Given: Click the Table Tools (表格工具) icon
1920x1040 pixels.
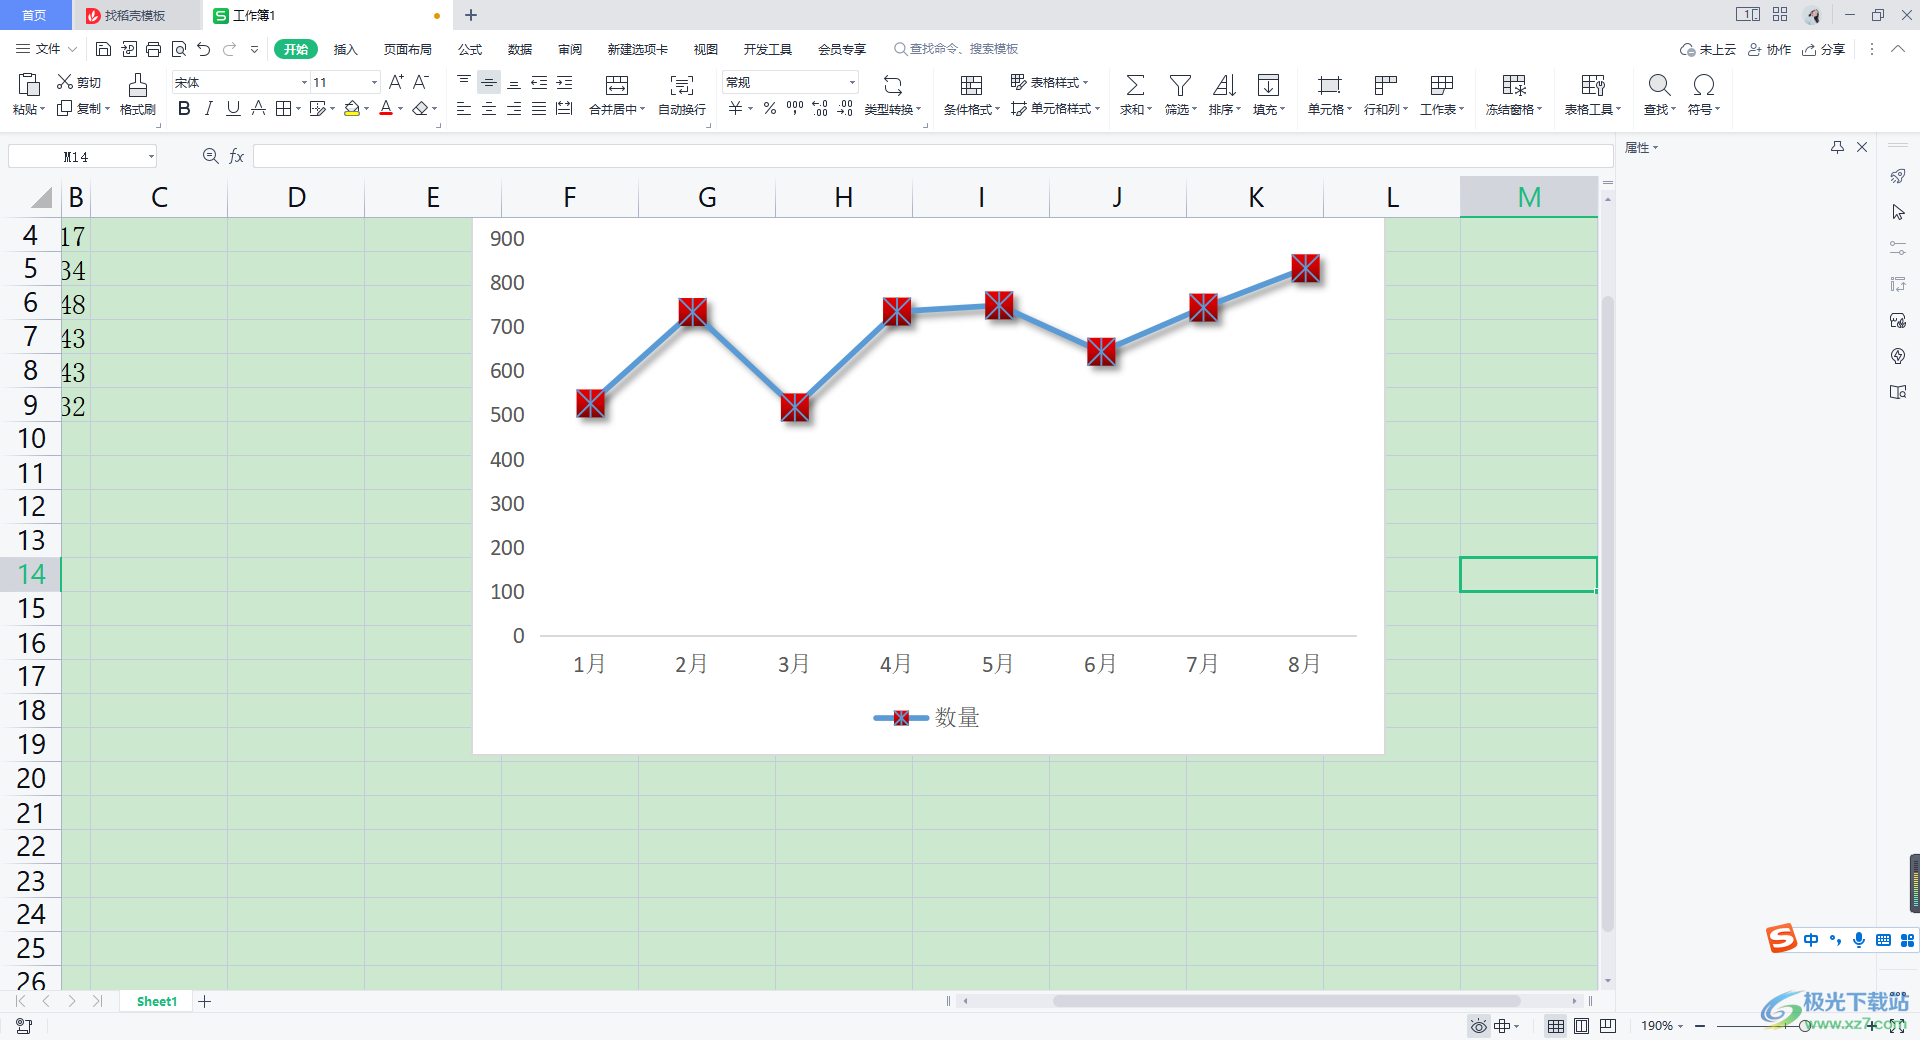Looking at the screenshot, I should click(x=1593, y=85).
